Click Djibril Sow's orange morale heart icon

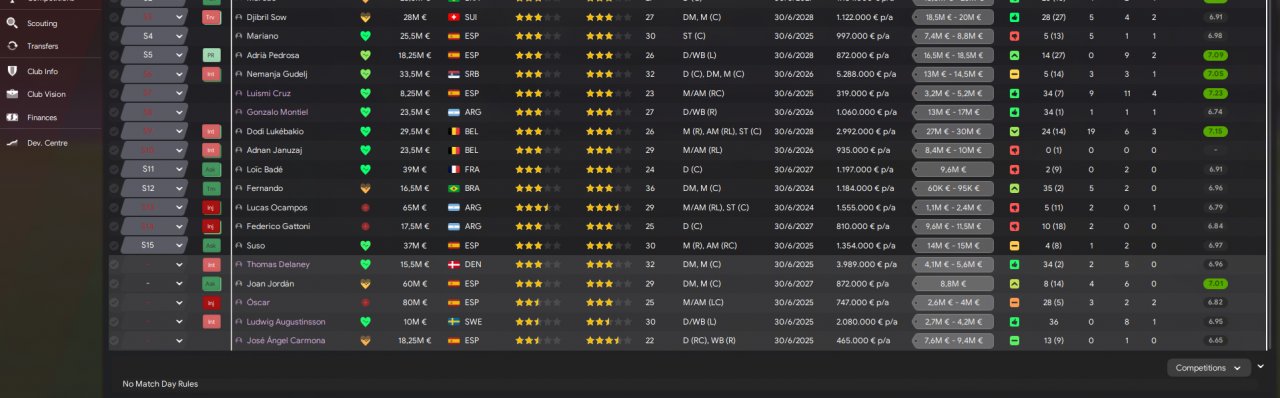pyautogui.click(x=365, y=17)
